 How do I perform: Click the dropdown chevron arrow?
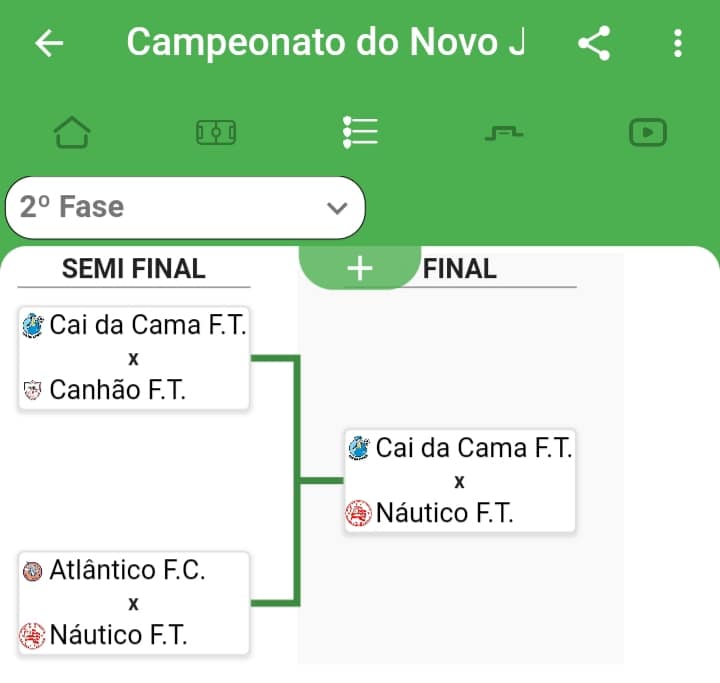click(337, 208)
